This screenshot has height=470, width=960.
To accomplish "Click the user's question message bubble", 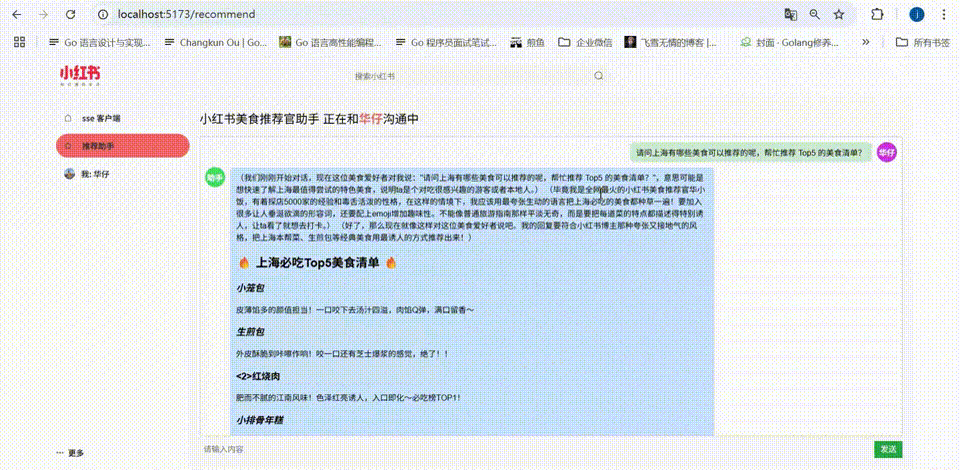I will tap(751, 153).
